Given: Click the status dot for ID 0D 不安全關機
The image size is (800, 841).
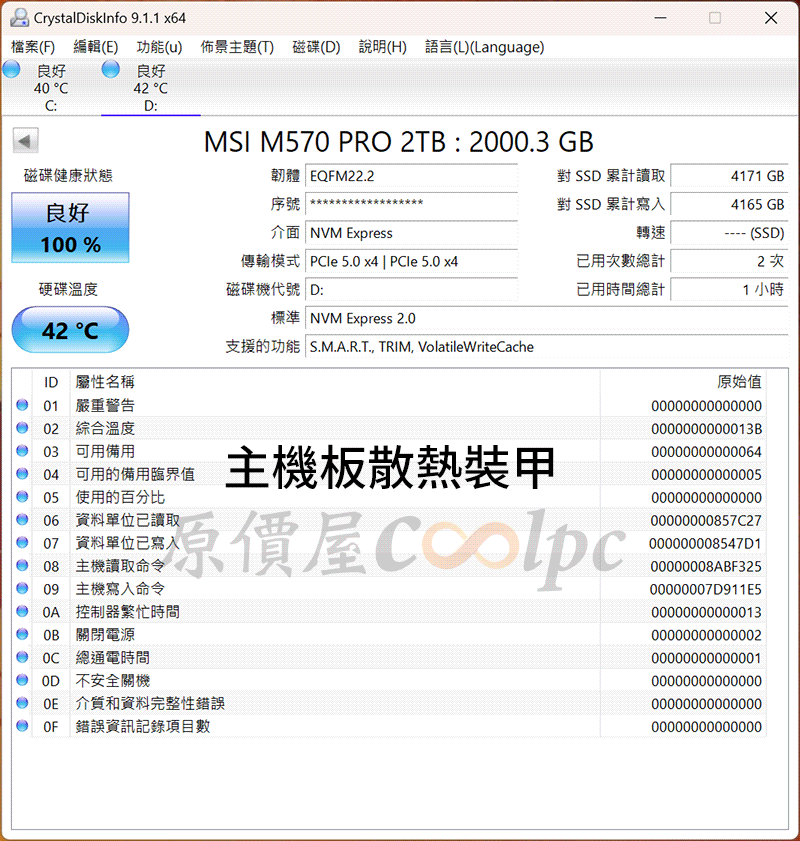Looking at the screenshot, I should [22, 680].
